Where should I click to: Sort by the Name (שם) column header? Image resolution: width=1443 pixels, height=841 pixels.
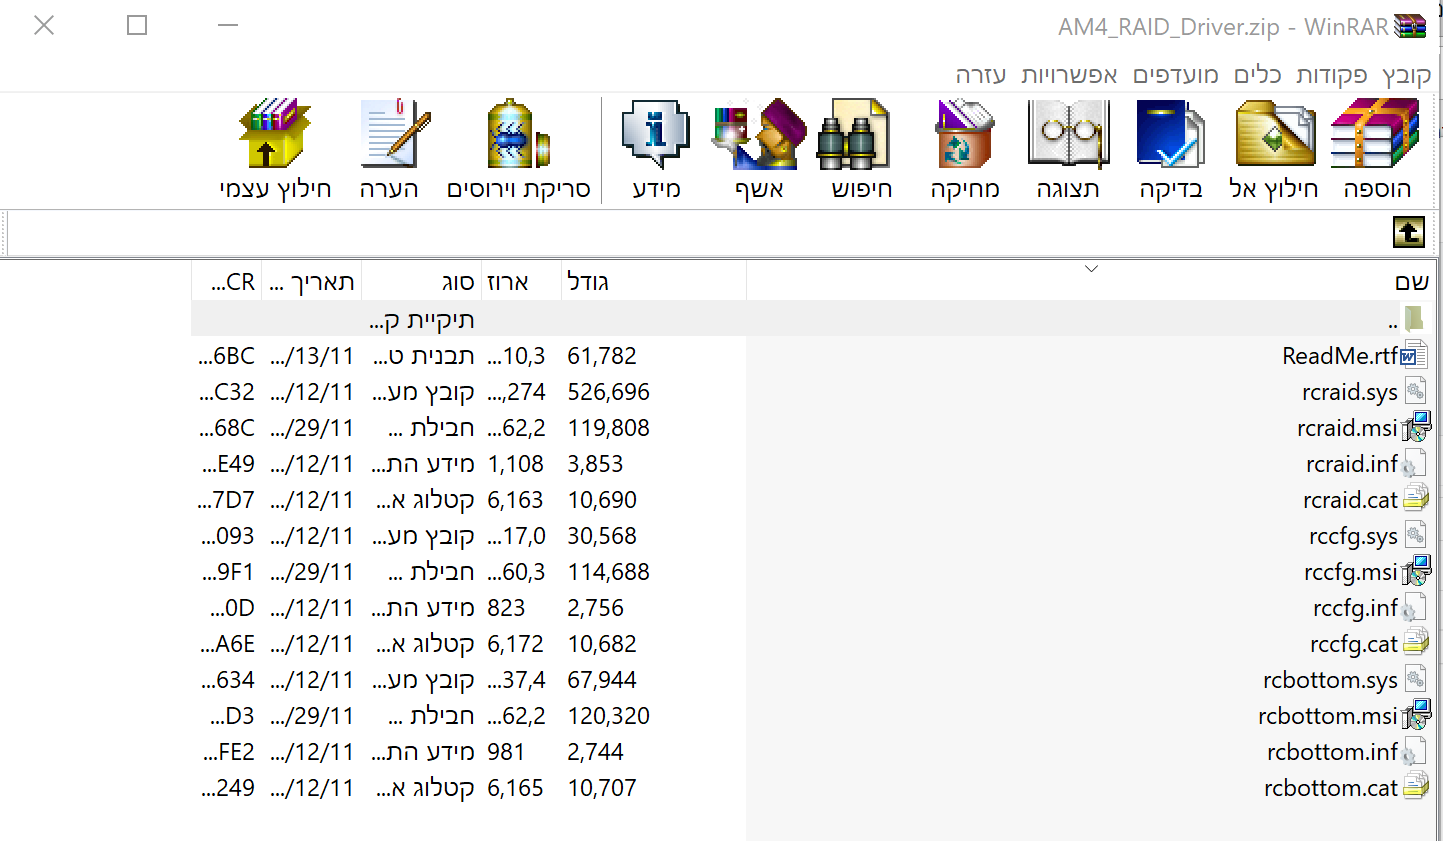1411,282
